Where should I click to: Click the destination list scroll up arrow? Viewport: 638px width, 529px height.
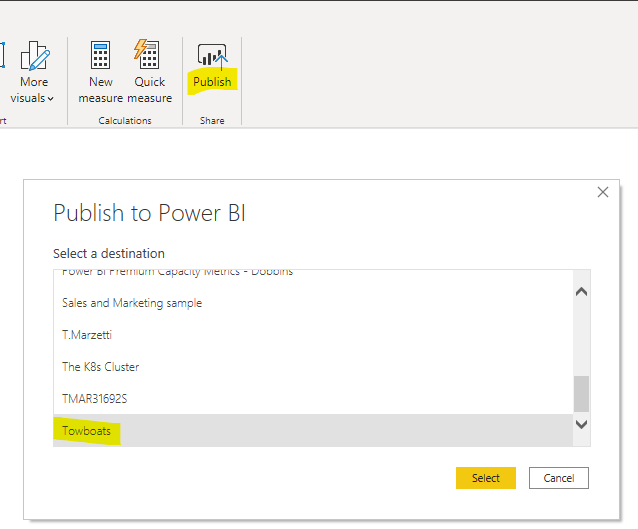point(581,292)
